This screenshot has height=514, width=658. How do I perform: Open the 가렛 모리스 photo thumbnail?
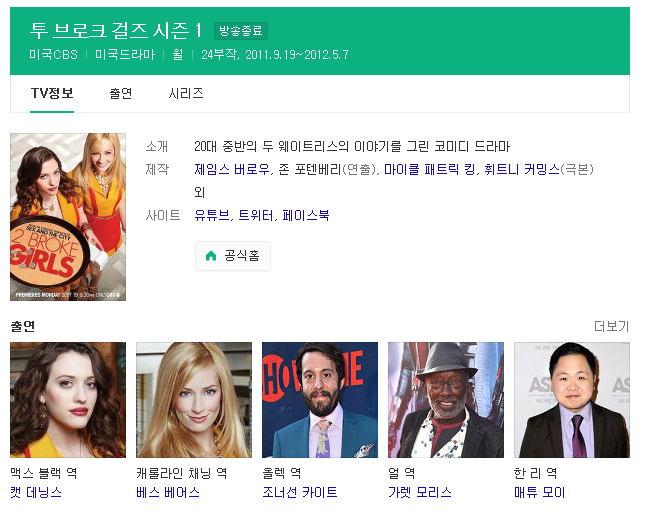click(446, 400)
